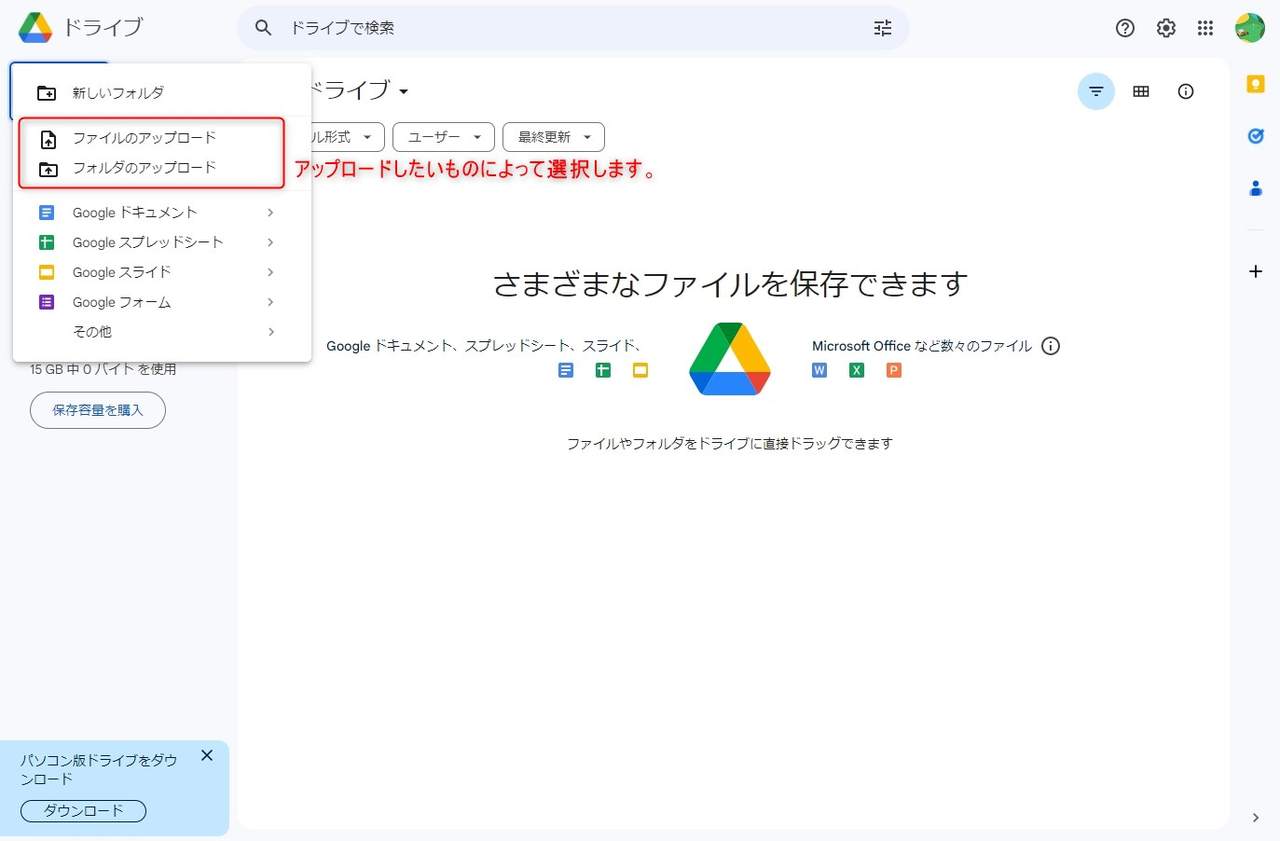
Task: Click the large Drive logo in center
Action: pos(730,359)
